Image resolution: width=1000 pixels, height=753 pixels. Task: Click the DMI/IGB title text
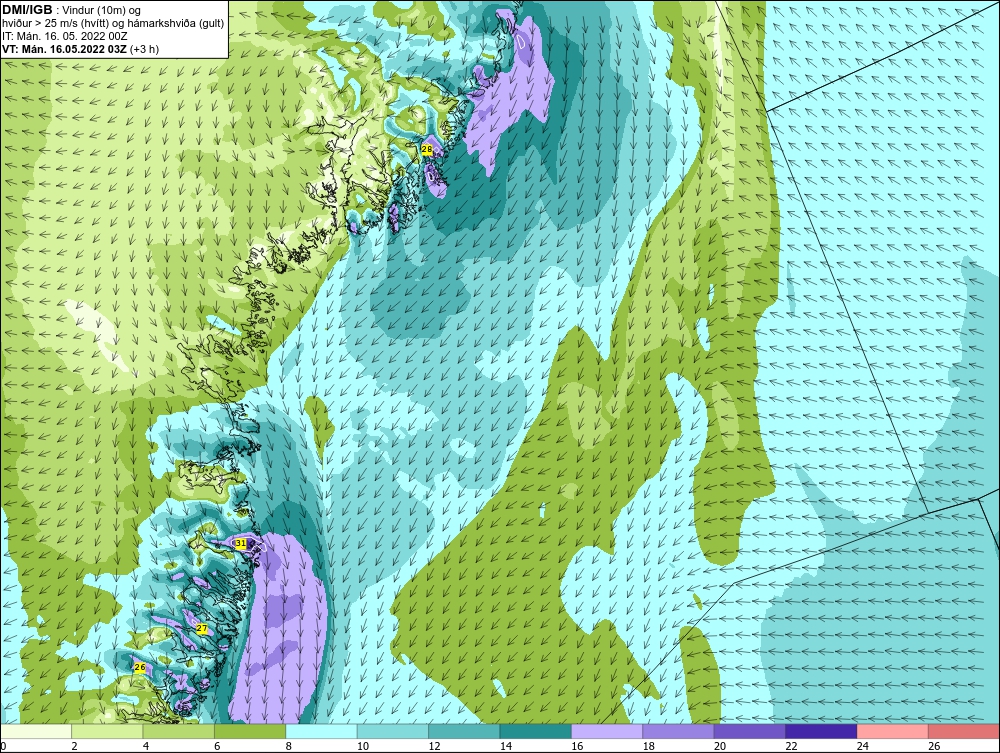pos(27,10)
